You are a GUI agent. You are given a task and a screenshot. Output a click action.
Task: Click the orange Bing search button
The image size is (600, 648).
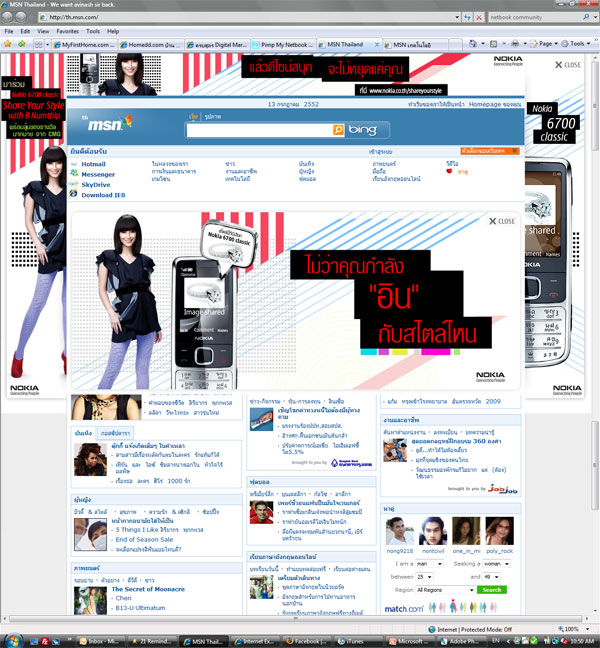pyautogui.click(x=338, y=130)
